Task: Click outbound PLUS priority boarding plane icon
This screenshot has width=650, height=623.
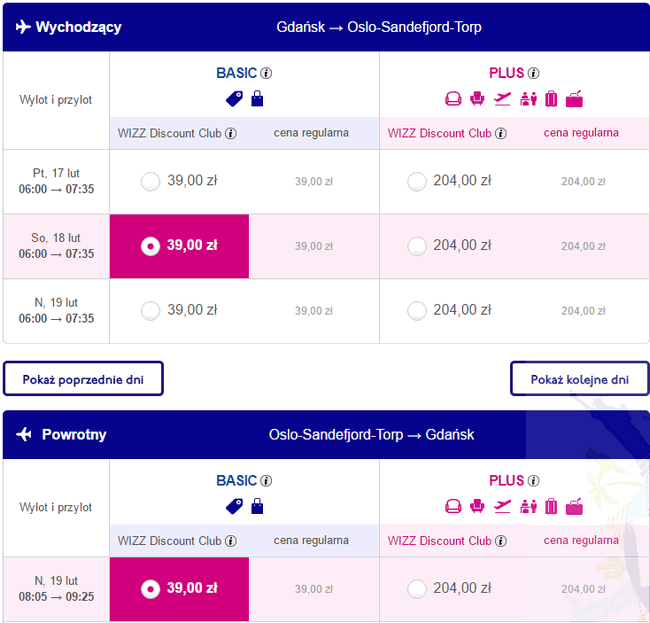Action: tap(502, 99)
